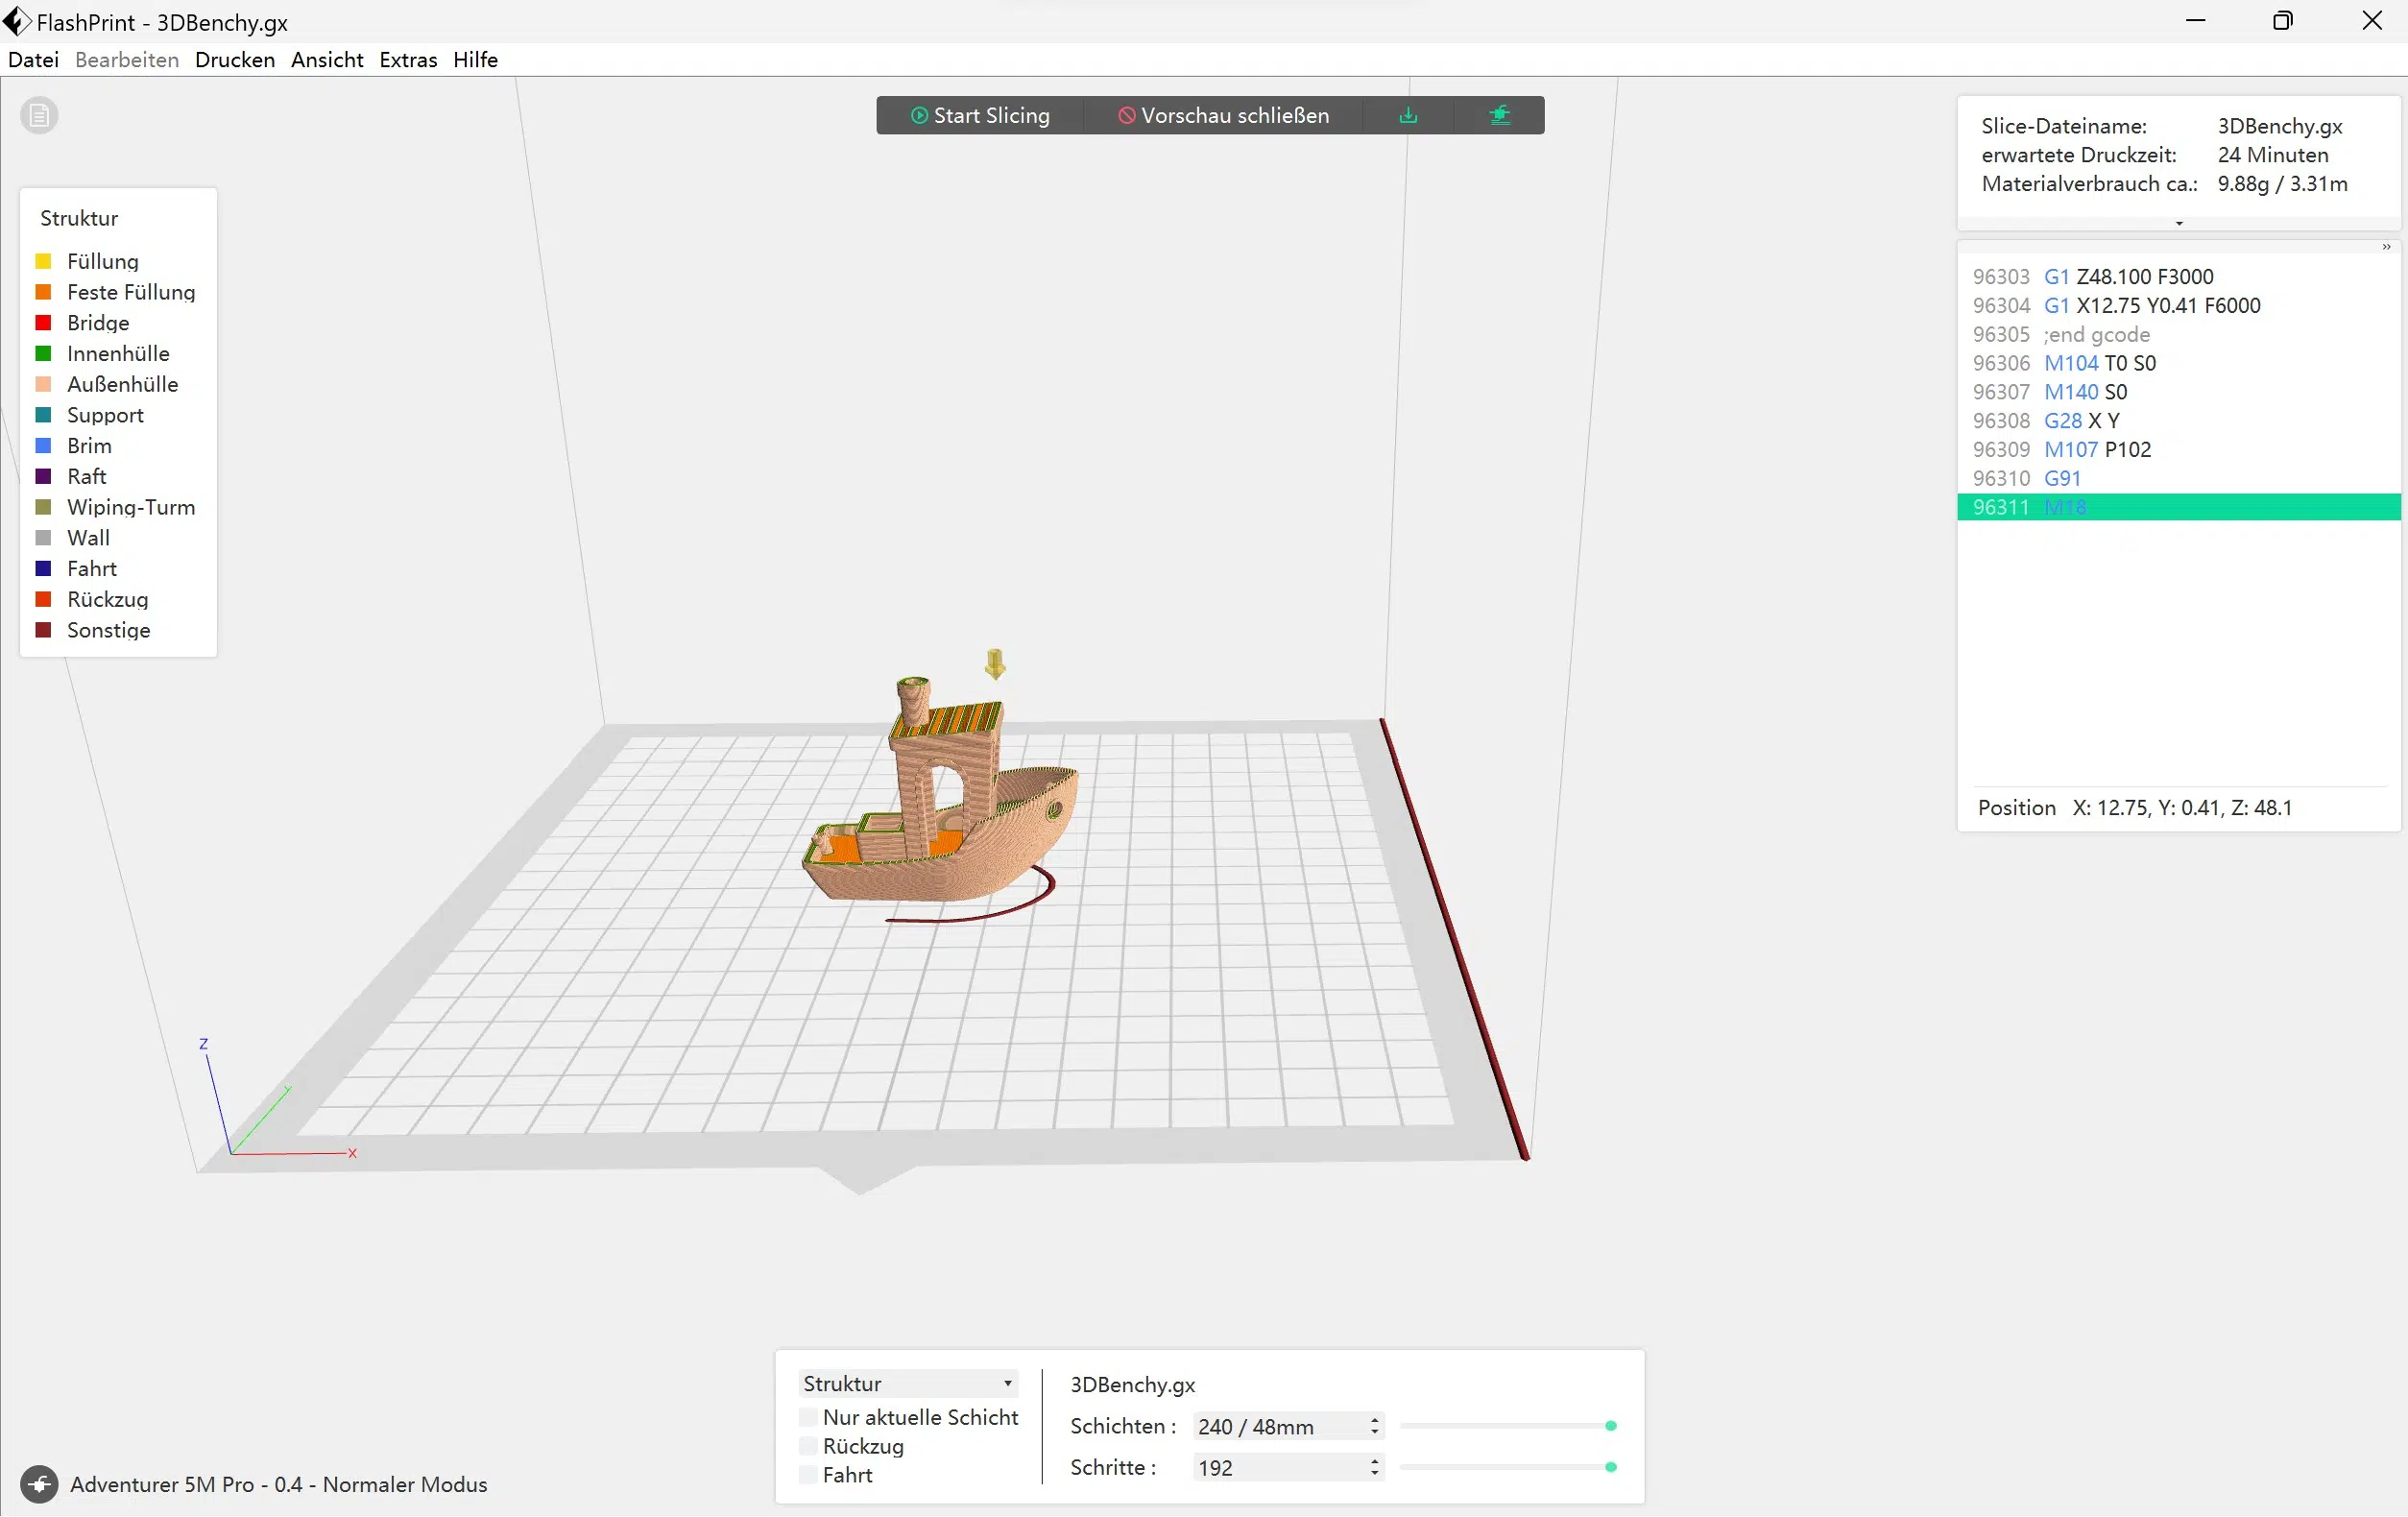Click the Fahrt legend entry in Struktur panel
The width and height of the screenshot is (2408, 1517).
pyautogui.click(x=92, y=568)
